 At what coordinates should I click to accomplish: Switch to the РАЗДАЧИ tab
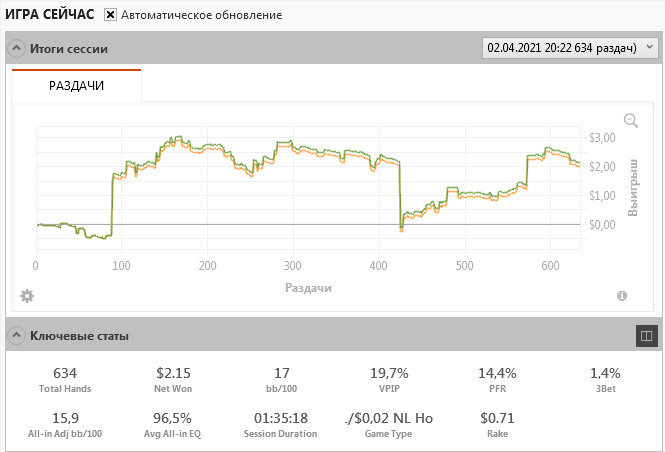click(77, 86)
